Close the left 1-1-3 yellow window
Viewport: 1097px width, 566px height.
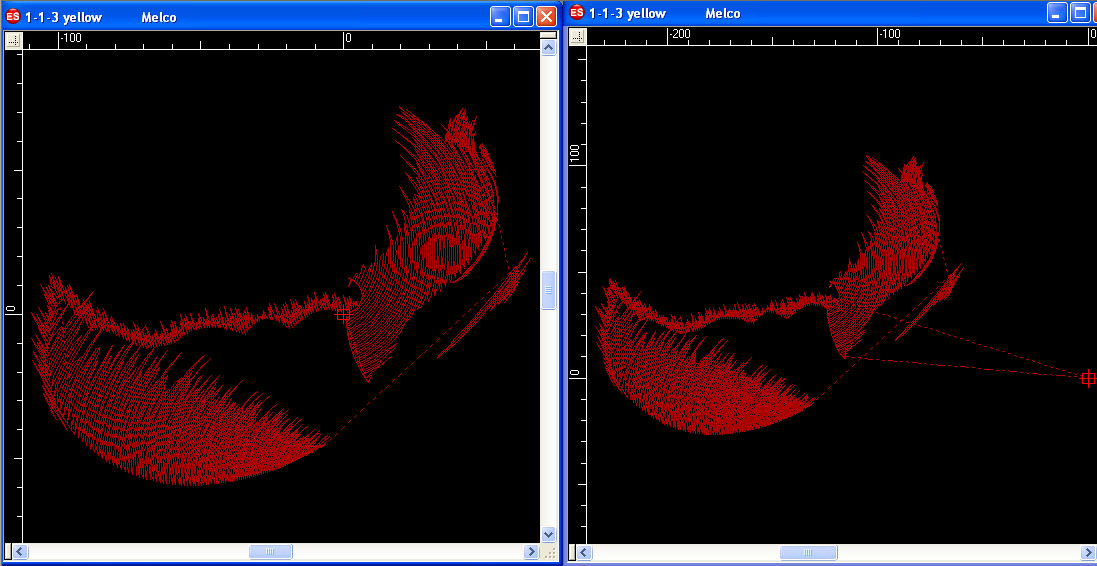546,17
